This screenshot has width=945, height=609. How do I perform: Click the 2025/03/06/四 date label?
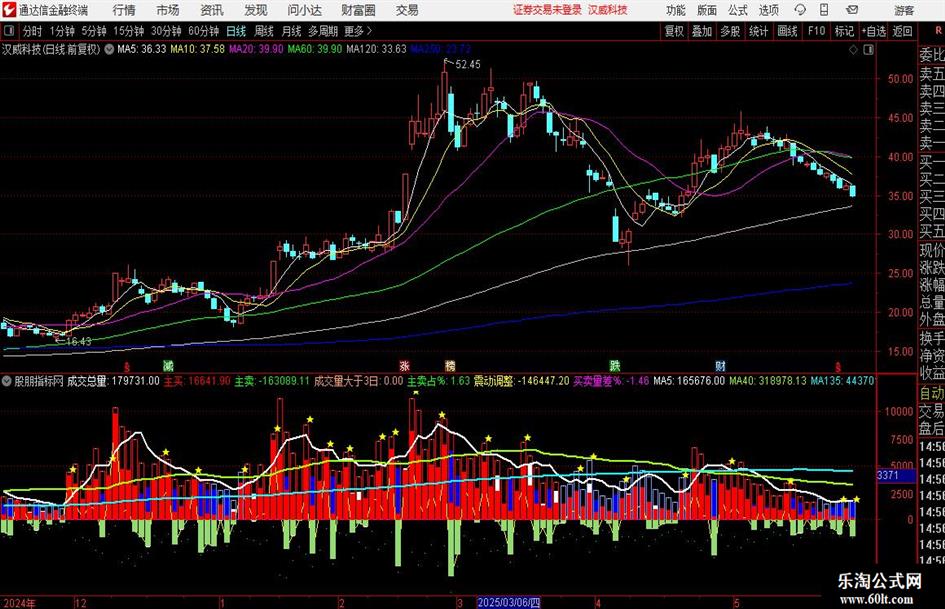click(509, 602)
